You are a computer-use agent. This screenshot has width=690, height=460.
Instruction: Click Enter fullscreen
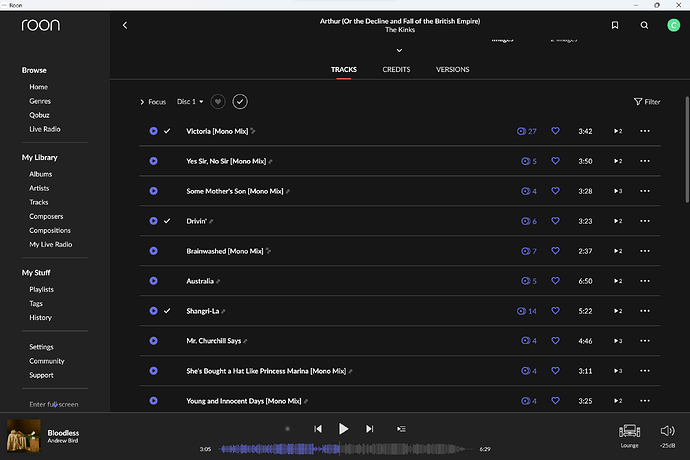click(x=54, y=404)
